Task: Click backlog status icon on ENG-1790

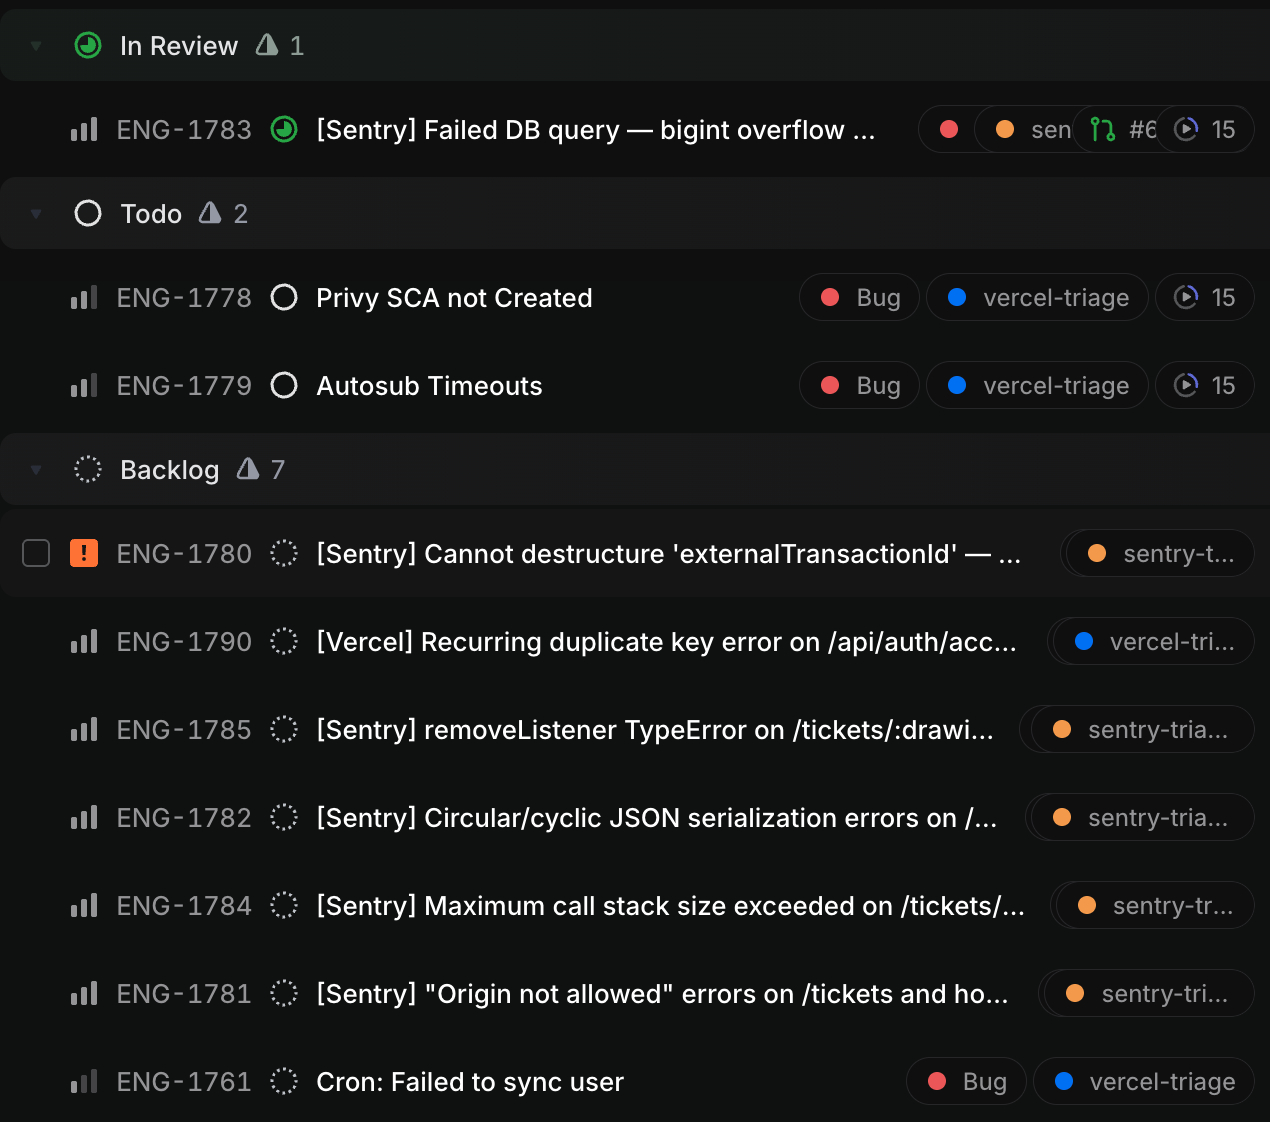Action: click(x=284, y=642)
